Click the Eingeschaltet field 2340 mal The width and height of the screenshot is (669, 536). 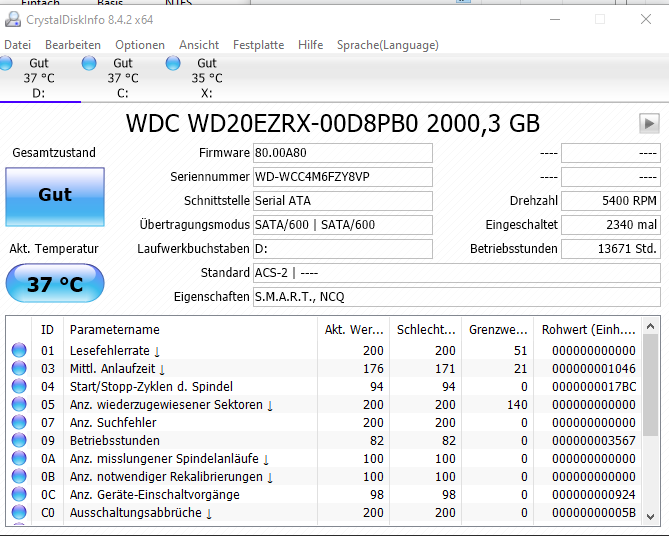(x=611, y=224)
